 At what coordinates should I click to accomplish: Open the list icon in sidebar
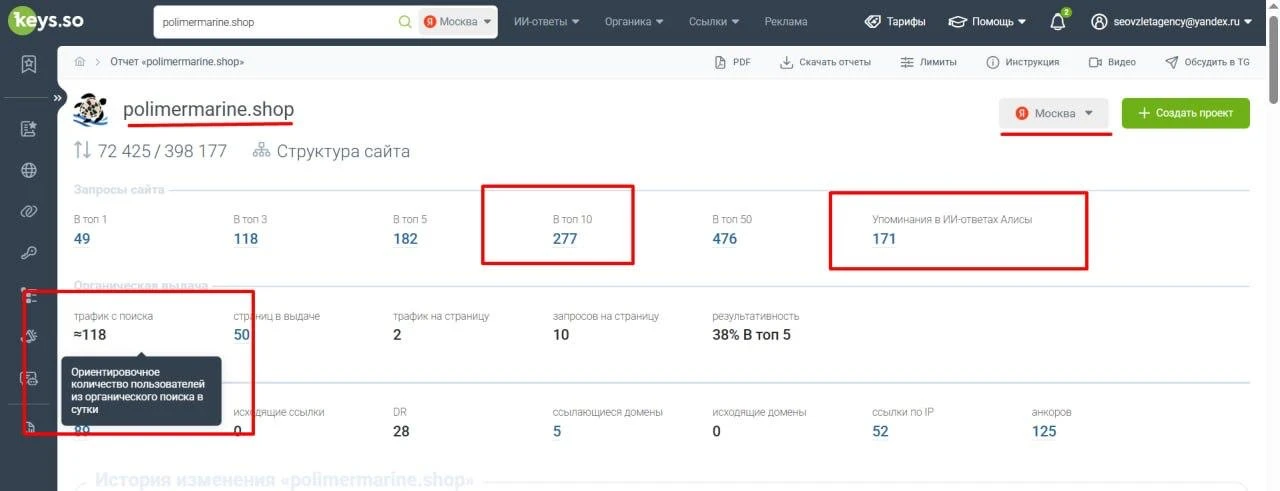[x=30, y=296]
